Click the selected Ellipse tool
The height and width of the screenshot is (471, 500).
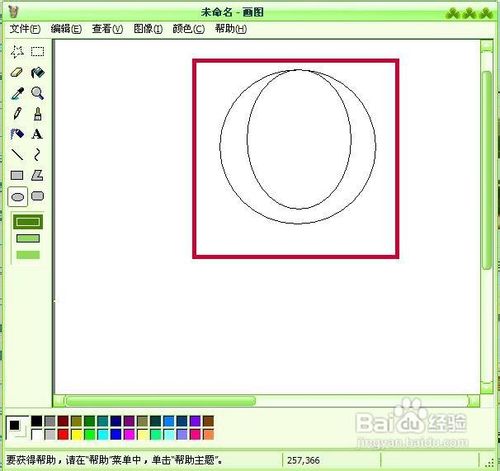(x=18, y=197)
